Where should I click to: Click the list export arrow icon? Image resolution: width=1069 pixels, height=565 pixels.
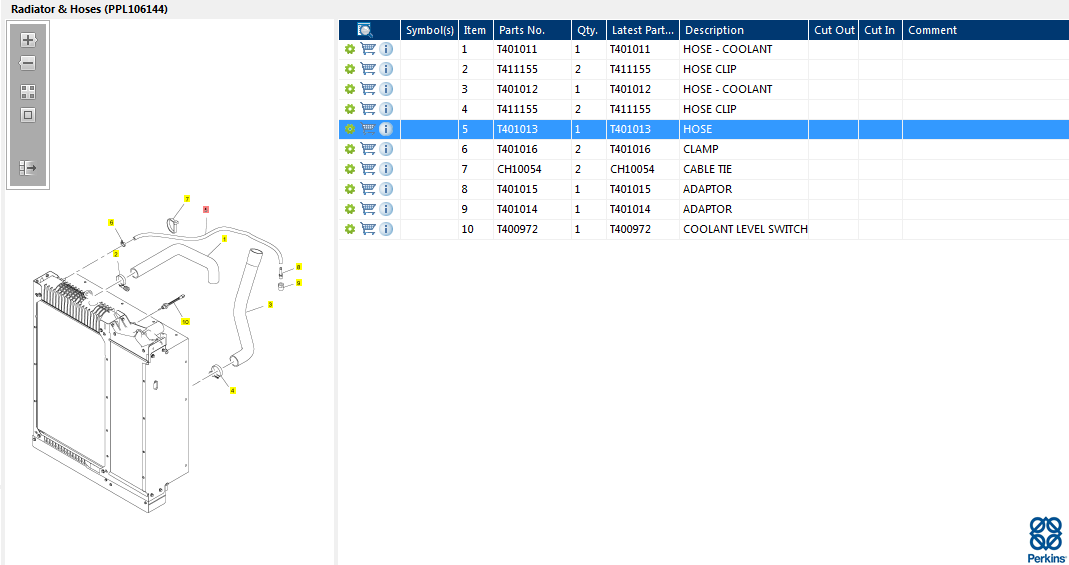point(28,168)
